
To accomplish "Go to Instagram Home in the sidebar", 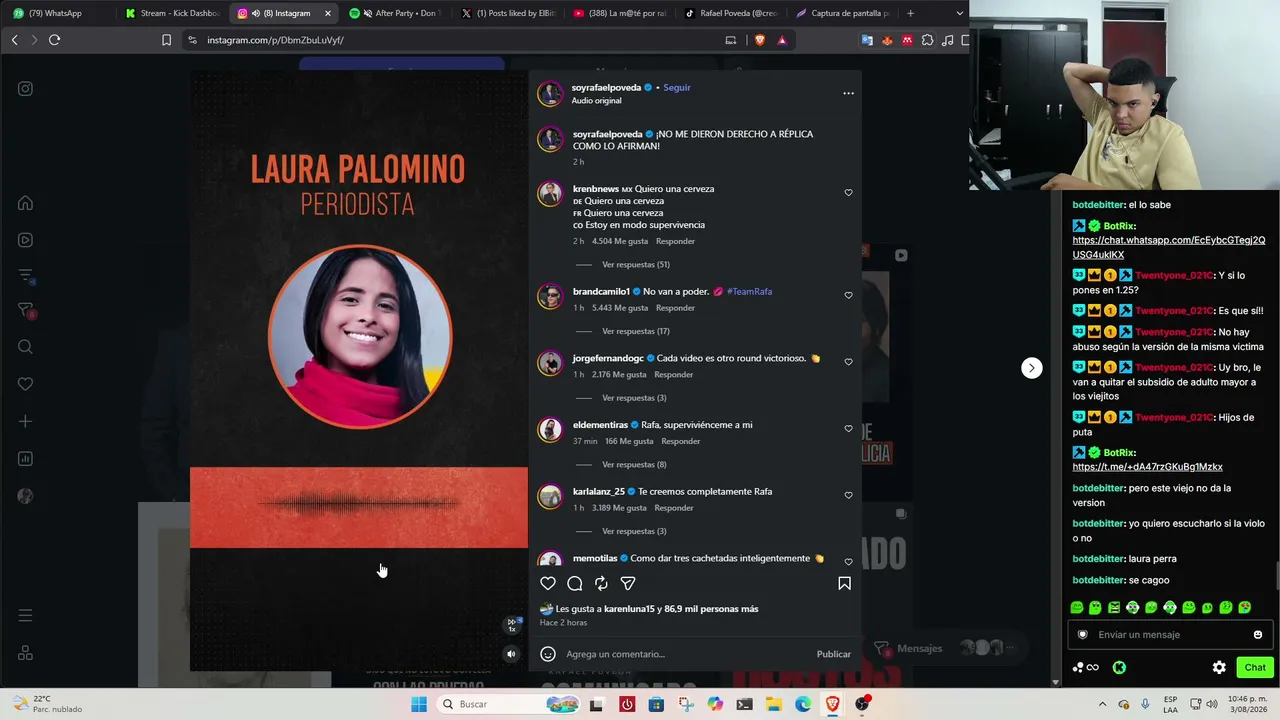I will click(x=26, y=203).
